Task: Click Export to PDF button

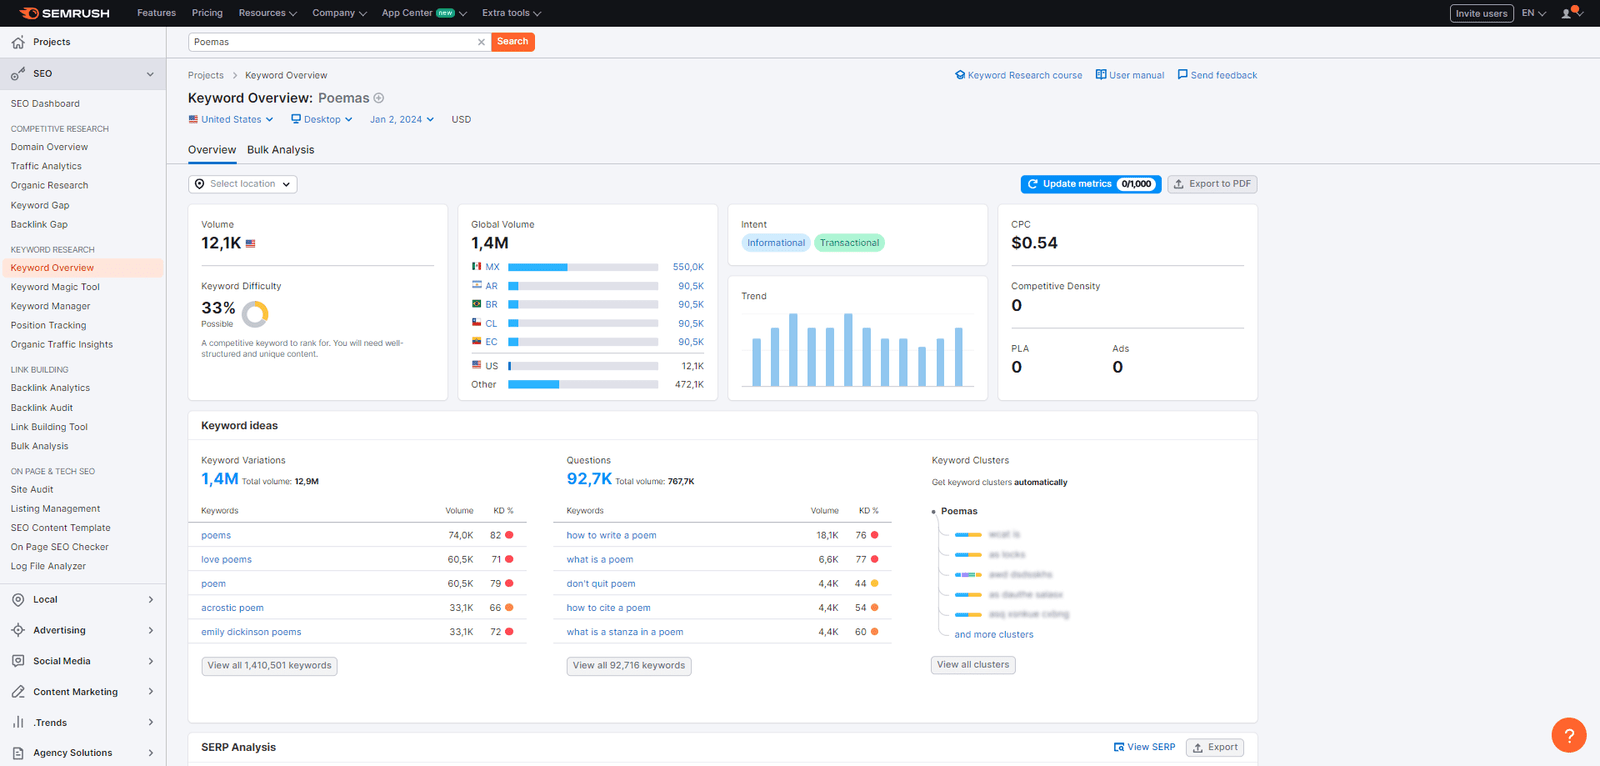Action: pos(1212,184)
